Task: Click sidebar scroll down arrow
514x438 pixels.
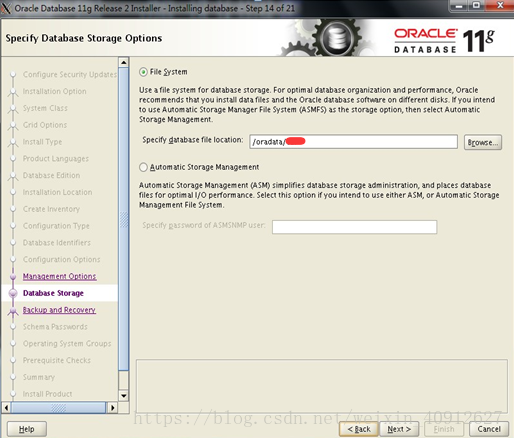Action: 124,396
